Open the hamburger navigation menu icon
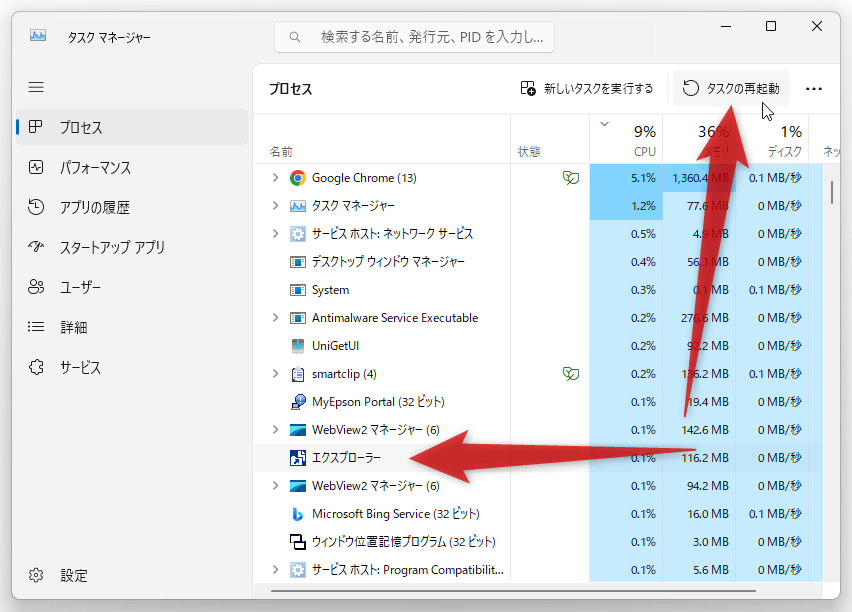The height and width of the screenshot is (612, 852). 36,87
